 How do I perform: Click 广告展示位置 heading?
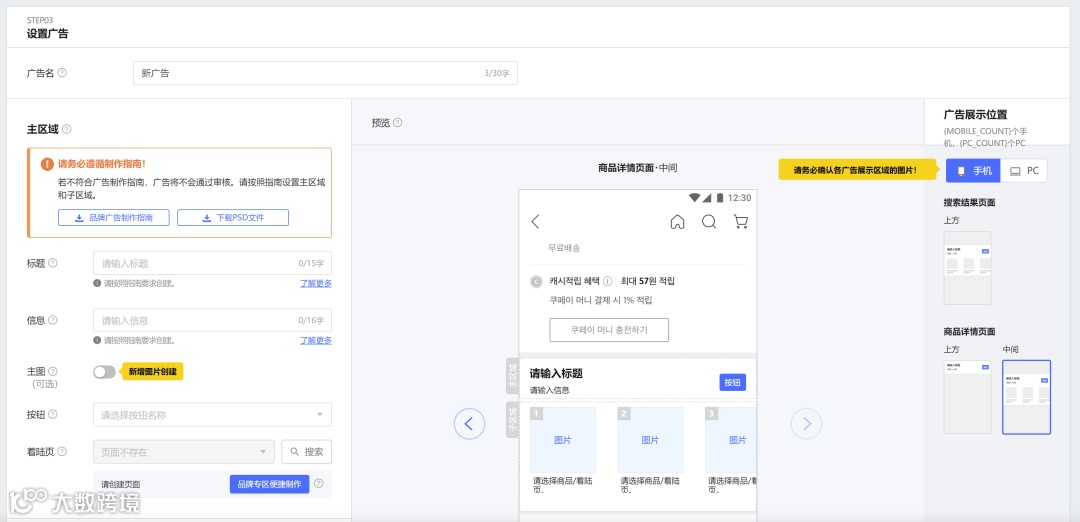click(x=975, y=115)
